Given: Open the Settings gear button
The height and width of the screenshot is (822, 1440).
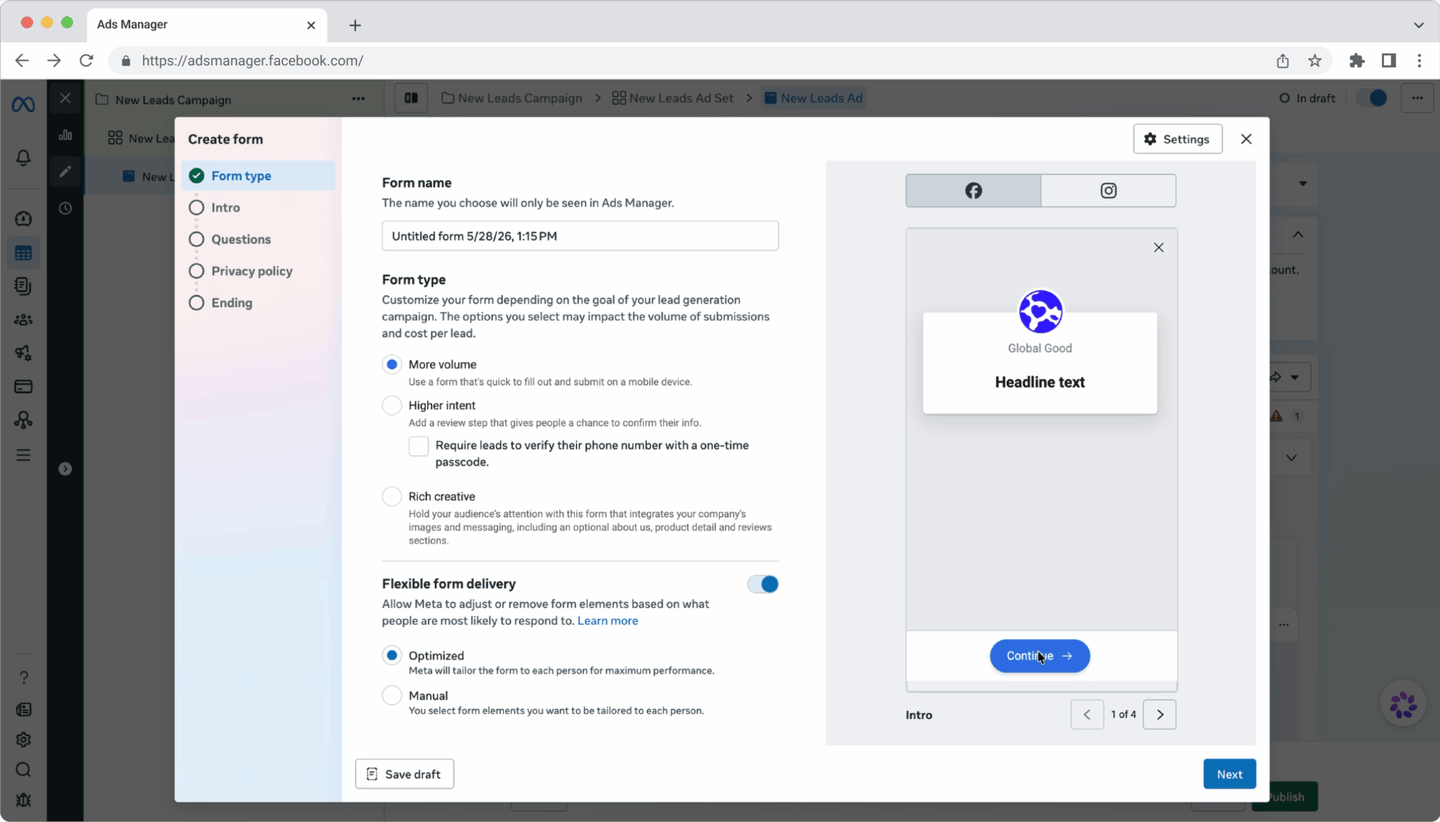Looking at the screenshot, I should coord(1177,139).
